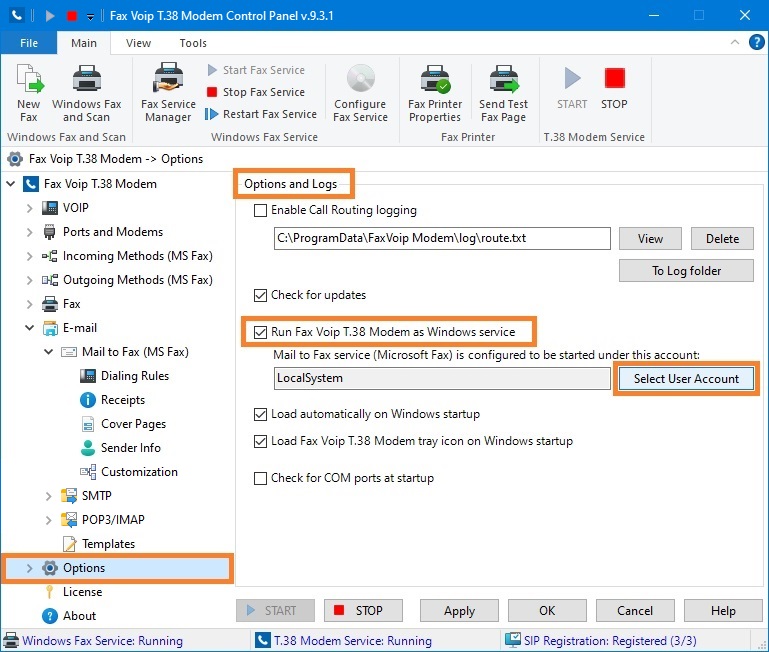
Task: Click ribbon START T.38 Modem Service
Action: pyautogui.click(x=572, y=88)
